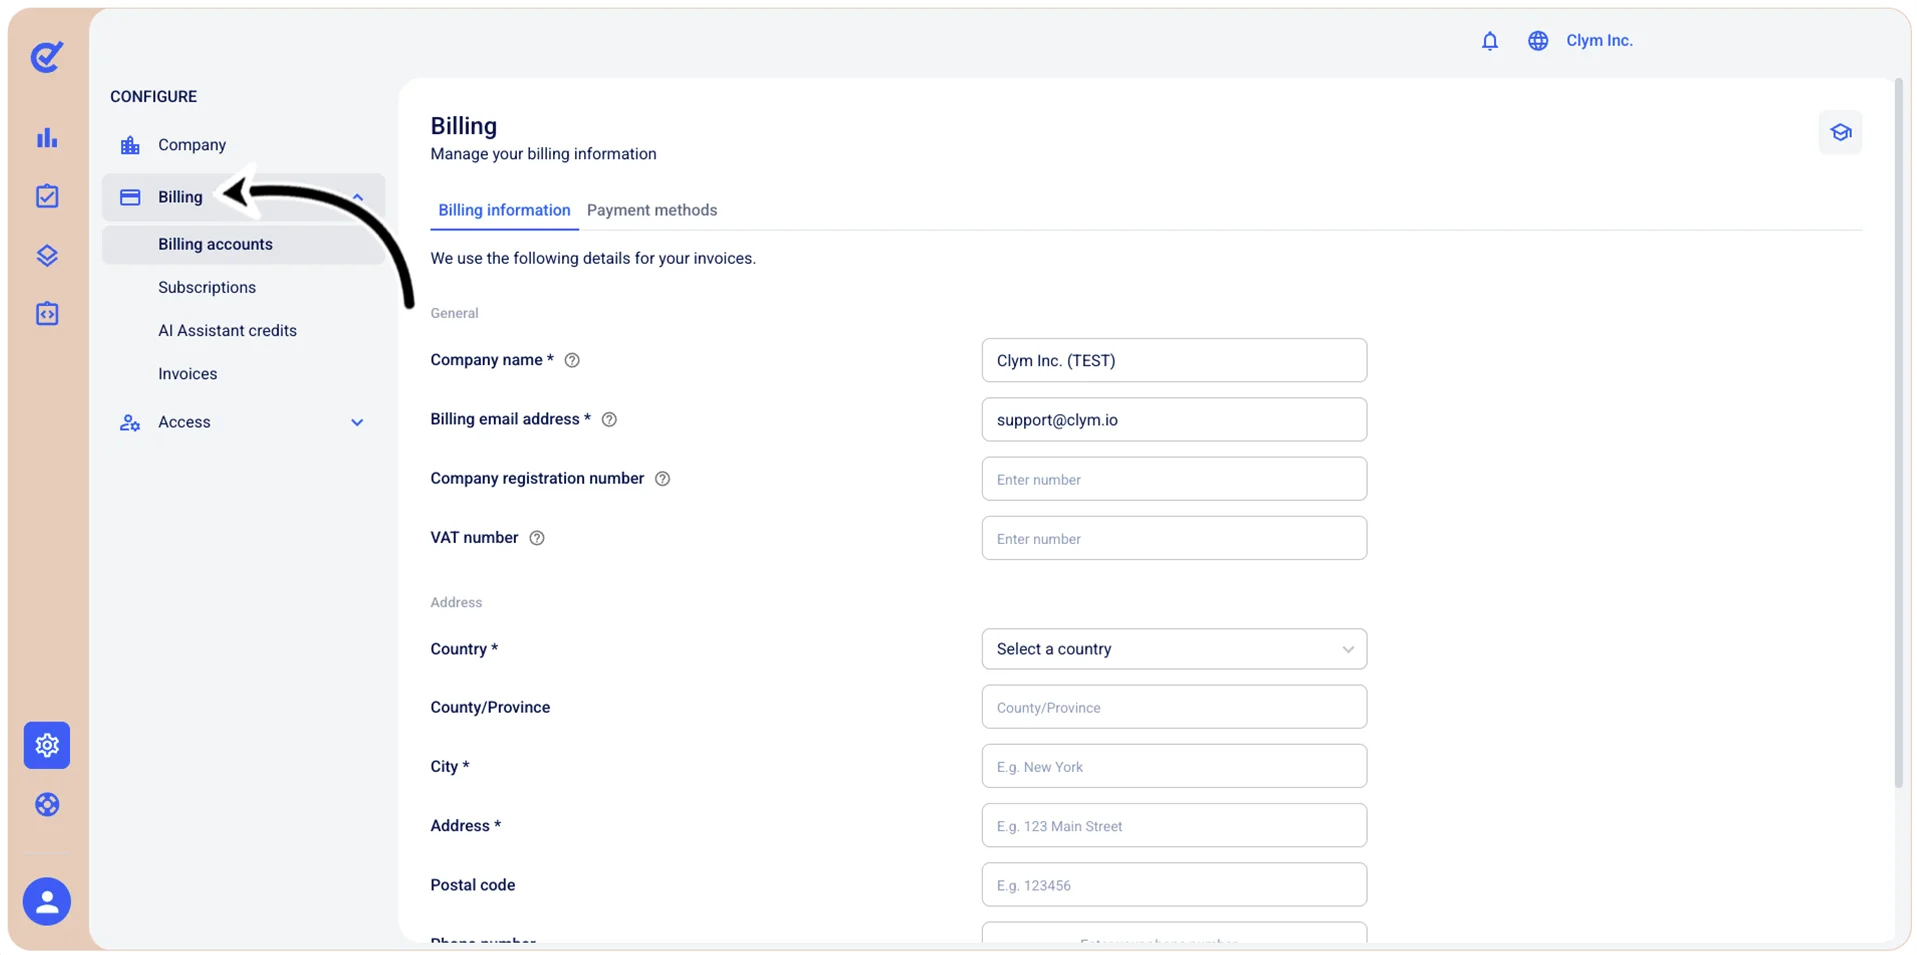Open the notifications bell
The width and height of the screenshot is (1917, 955).
(1490, 41)
